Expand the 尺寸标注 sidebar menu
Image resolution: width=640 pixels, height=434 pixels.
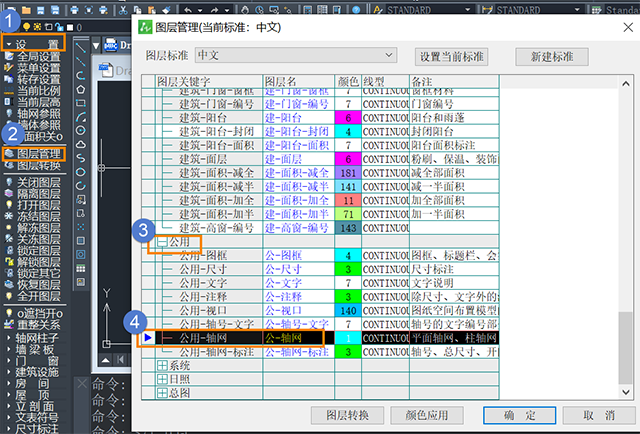(33, 429)
